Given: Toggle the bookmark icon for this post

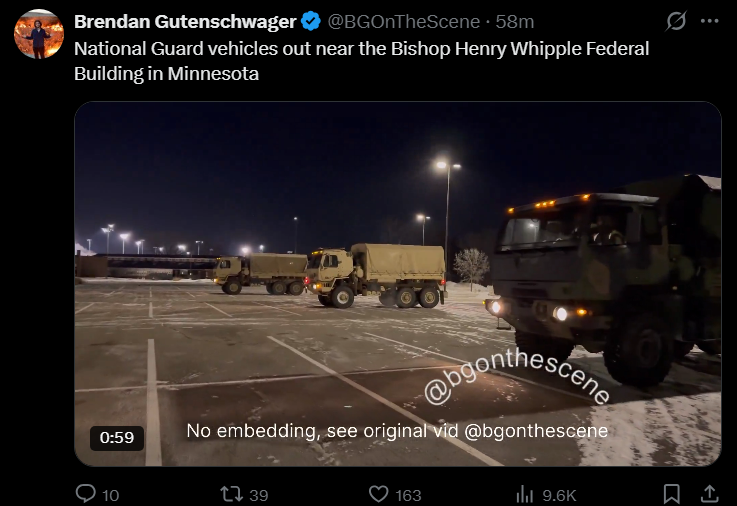Looking at the screenshot, I should click(x=672, y=494).
